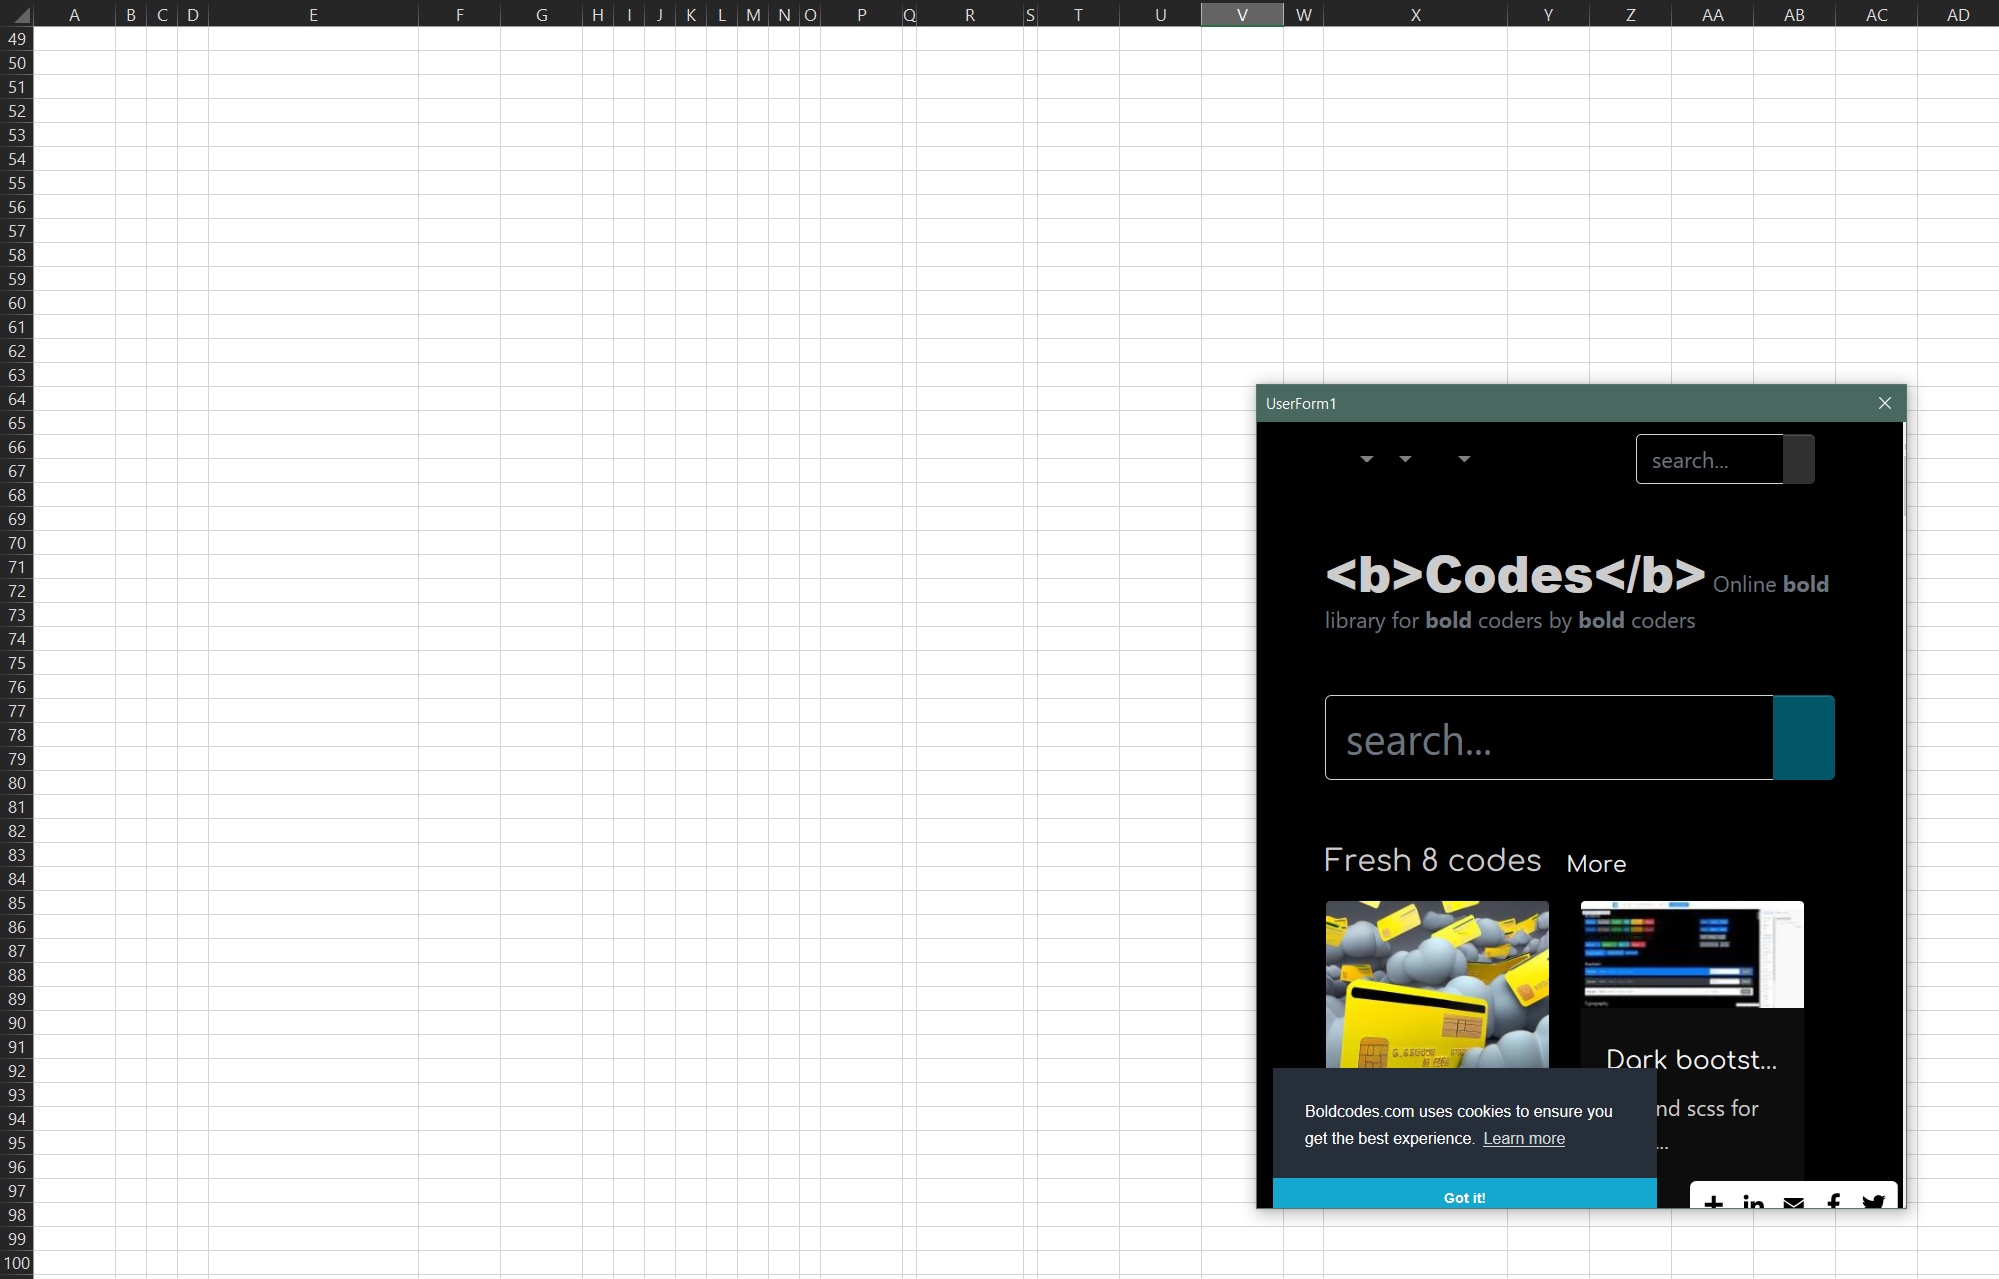Screen dimensions: 1999x1279
Task: Close the UserForm1 dialog
Action: tap(1884, 403)
